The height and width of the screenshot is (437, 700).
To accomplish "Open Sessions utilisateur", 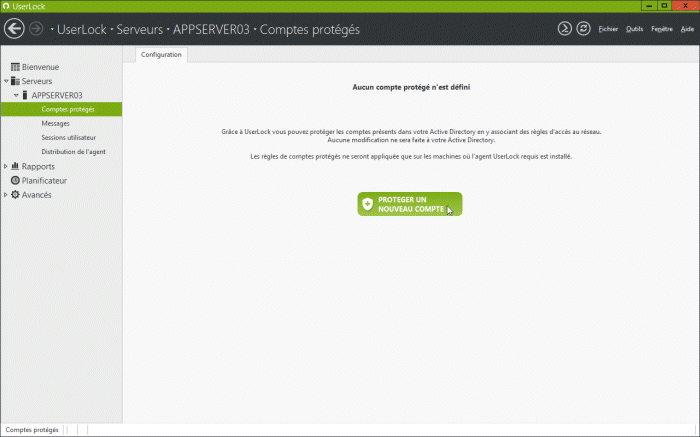I will click(69, 138).
